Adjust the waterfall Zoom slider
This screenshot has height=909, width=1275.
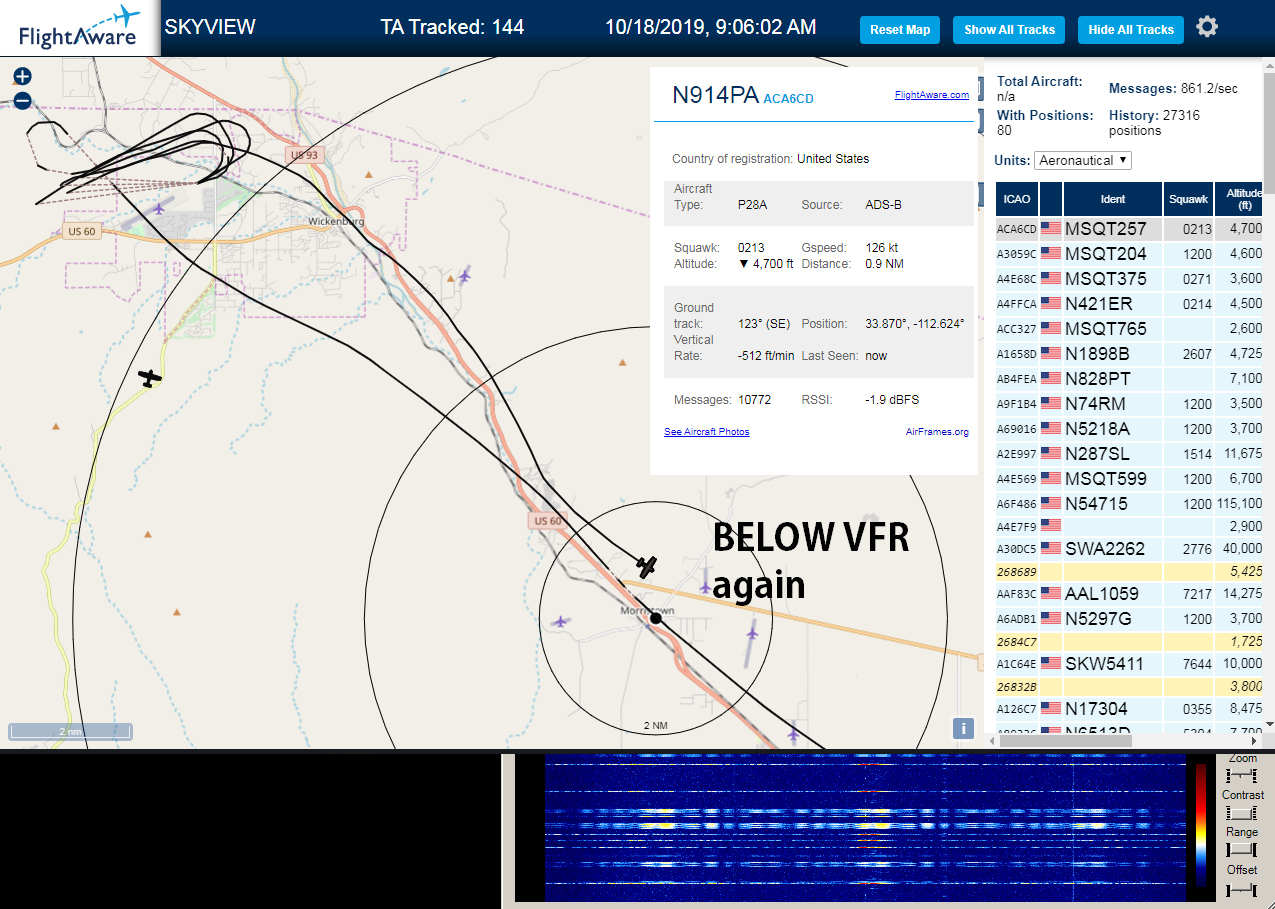[1242, 776]
